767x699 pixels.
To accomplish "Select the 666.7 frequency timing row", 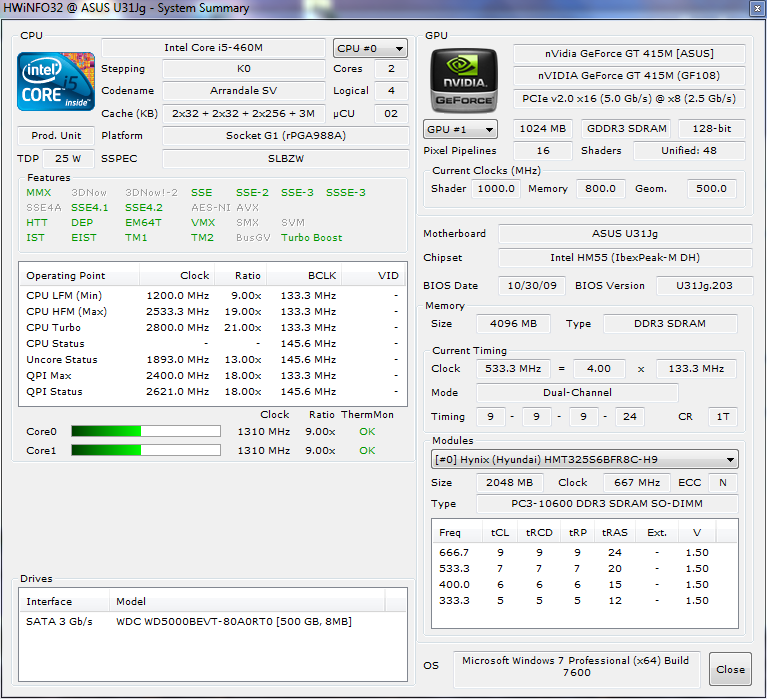I will (x=585, y=552).
